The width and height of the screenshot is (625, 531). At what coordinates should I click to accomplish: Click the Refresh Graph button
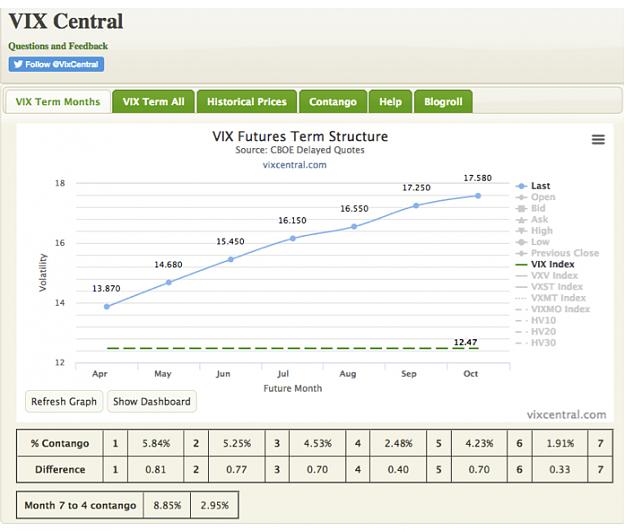(x=64, y=401)
